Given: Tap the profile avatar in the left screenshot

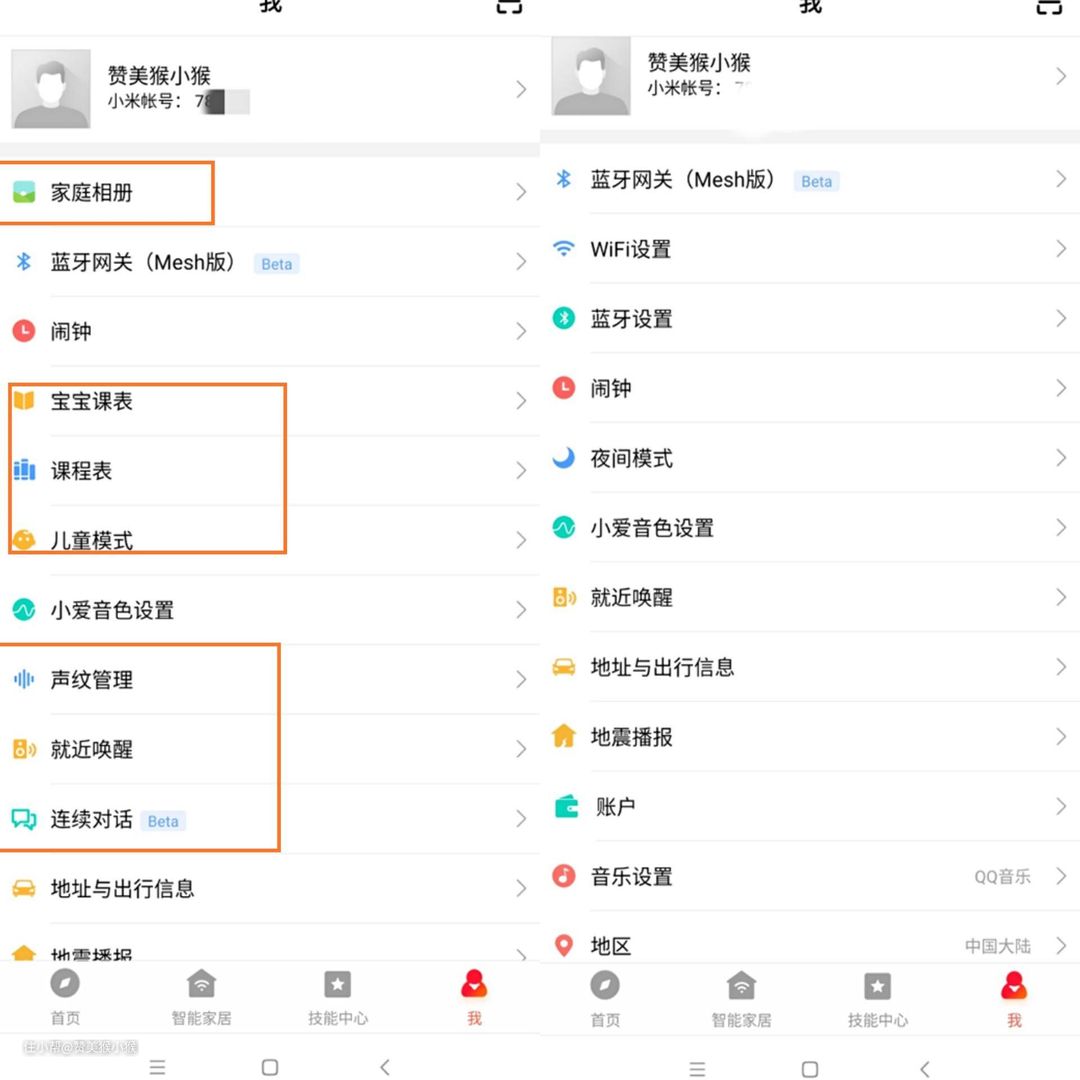Looking at the screenshot, I should pos(51,89).
